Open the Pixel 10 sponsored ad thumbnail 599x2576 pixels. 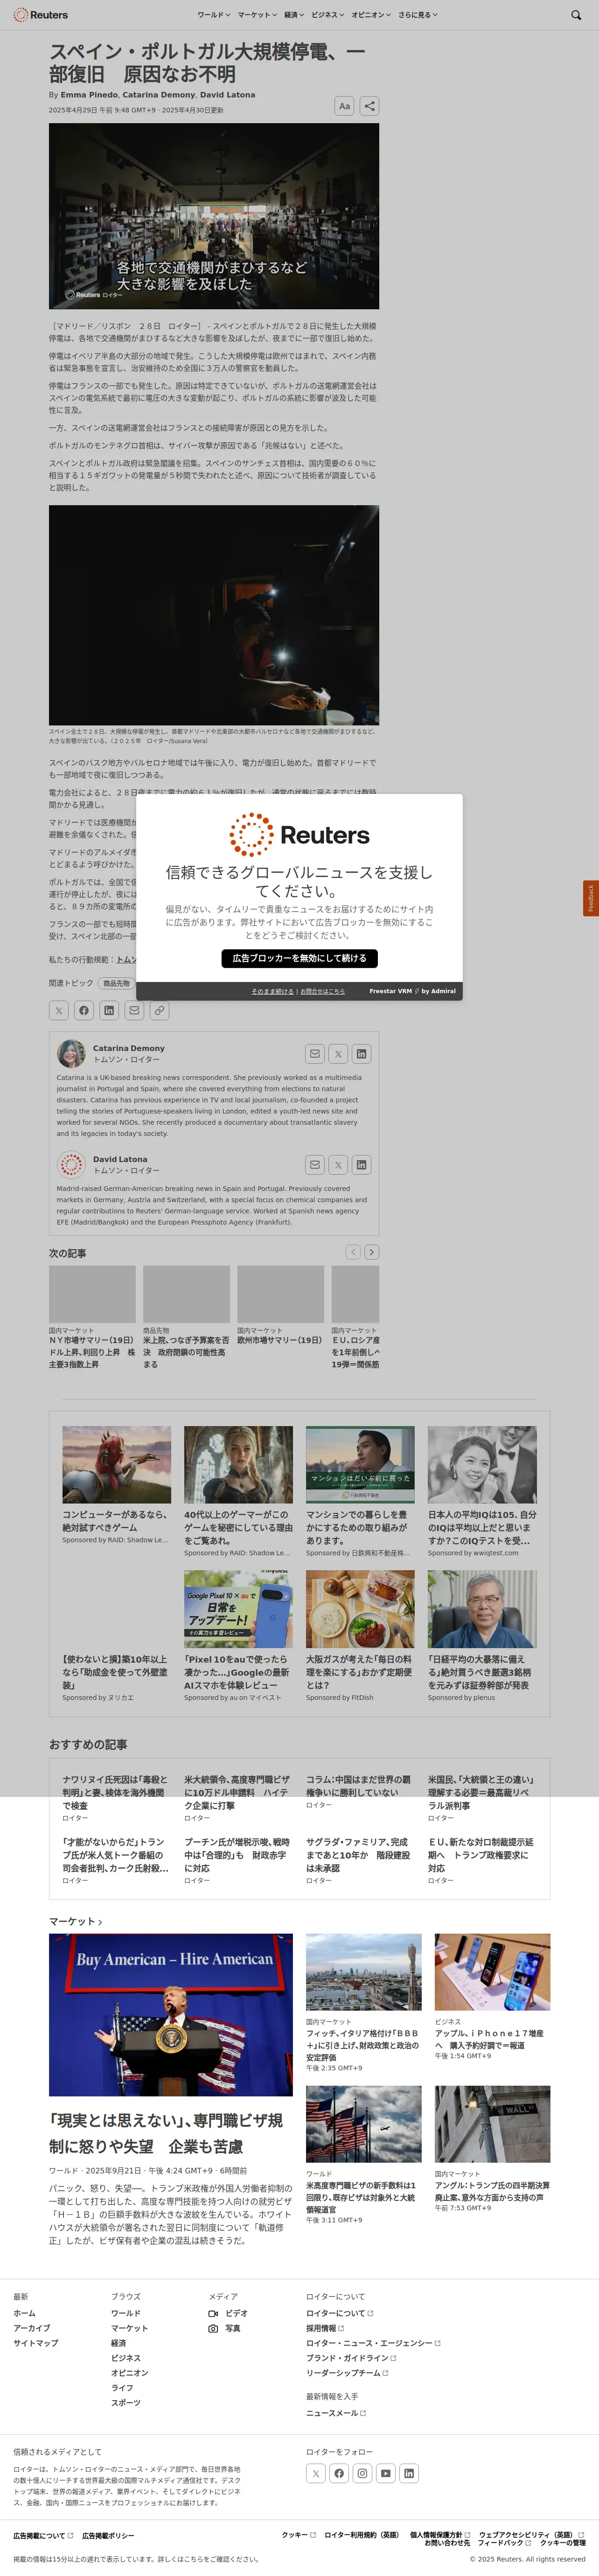click(238, 1609)
